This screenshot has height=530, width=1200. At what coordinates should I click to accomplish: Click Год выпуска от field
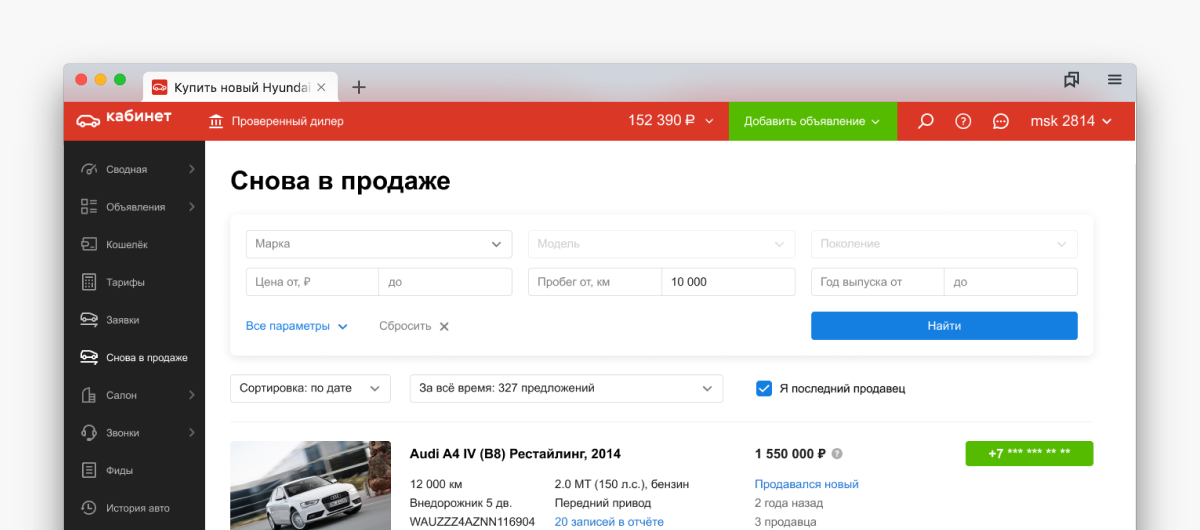[x=877, y=282]
